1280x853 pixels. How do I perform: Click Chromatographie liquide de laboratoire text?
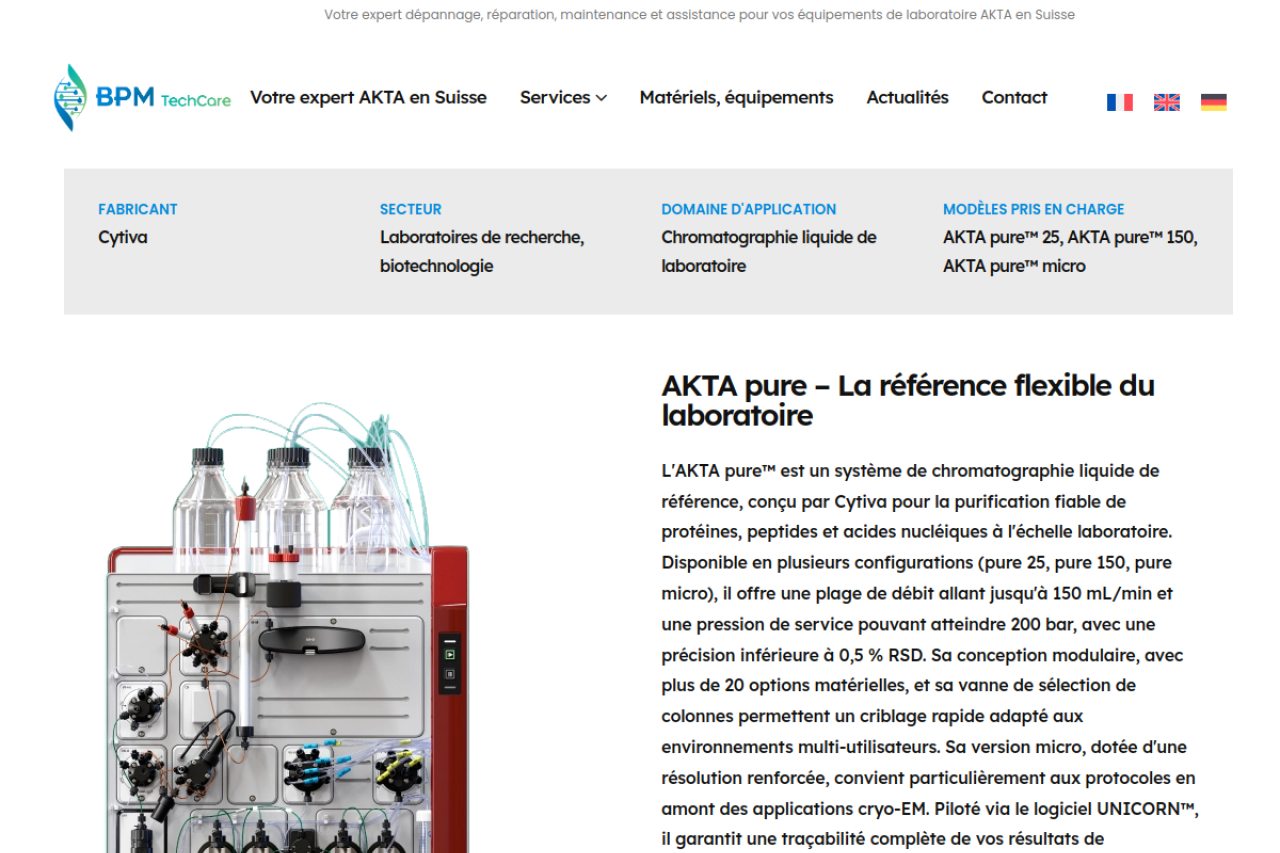769,252
